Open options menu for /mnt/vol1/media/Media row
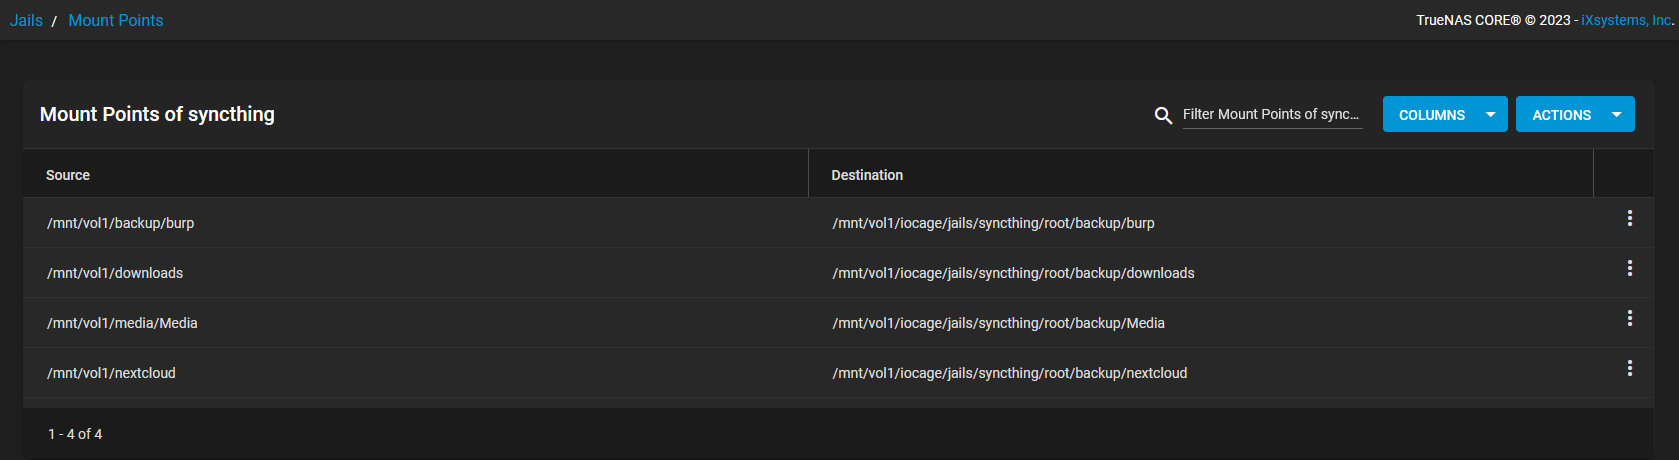Viewport: 1679px width, 460px height. tap(1629, 318)
